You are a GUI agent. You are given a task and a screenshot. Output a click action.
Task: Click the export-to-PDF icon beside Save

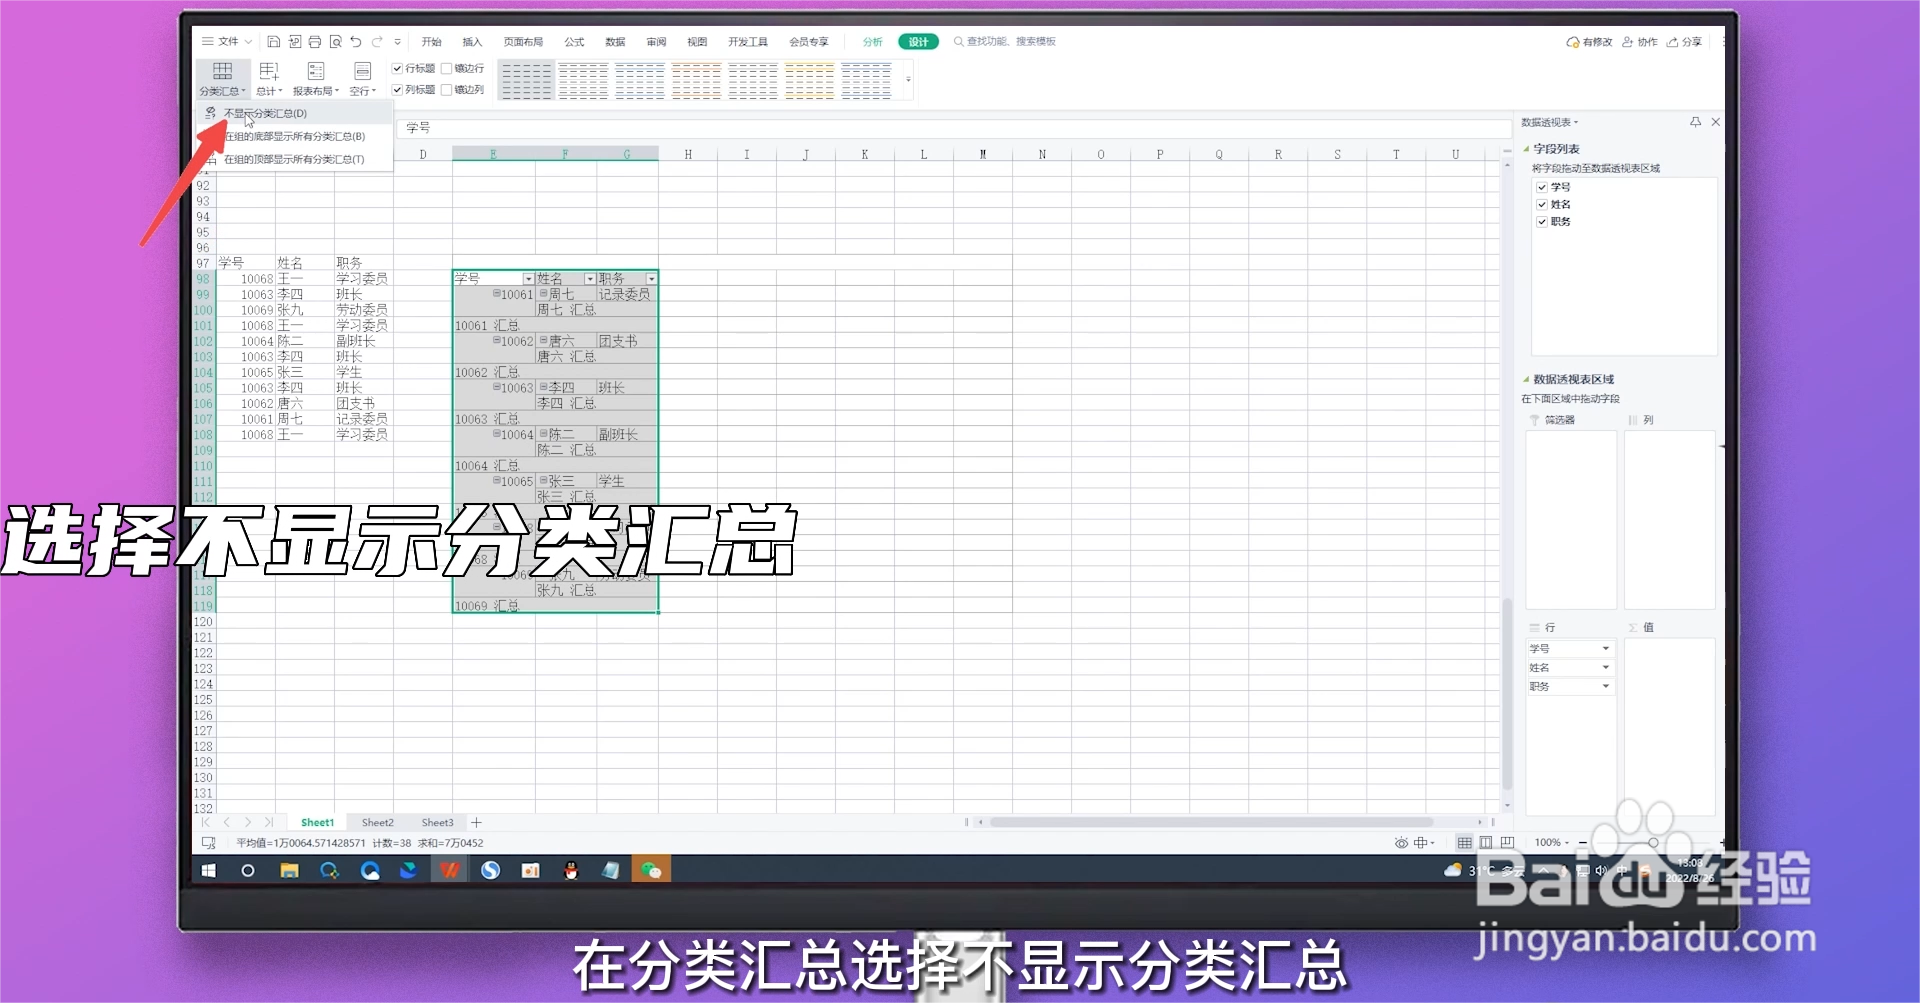(x=294, y=41)
